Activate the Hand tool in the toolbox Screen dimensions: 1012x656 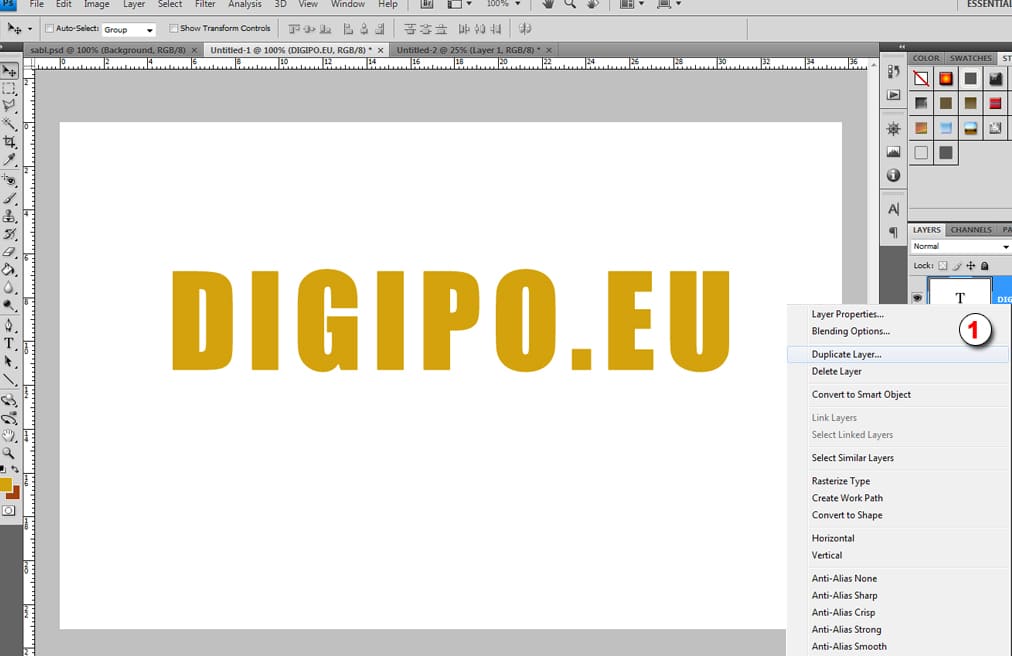9,435
